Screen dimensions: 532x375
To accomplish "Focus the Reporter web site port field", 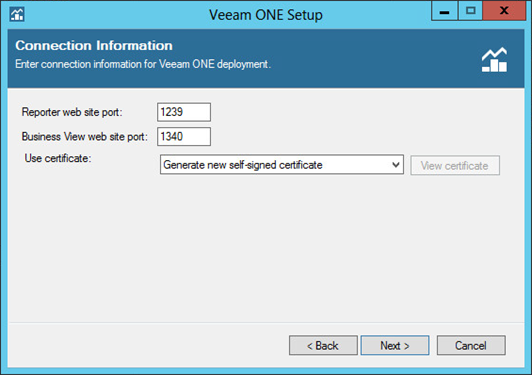I will pyautogui.click(x=184, y=112).
